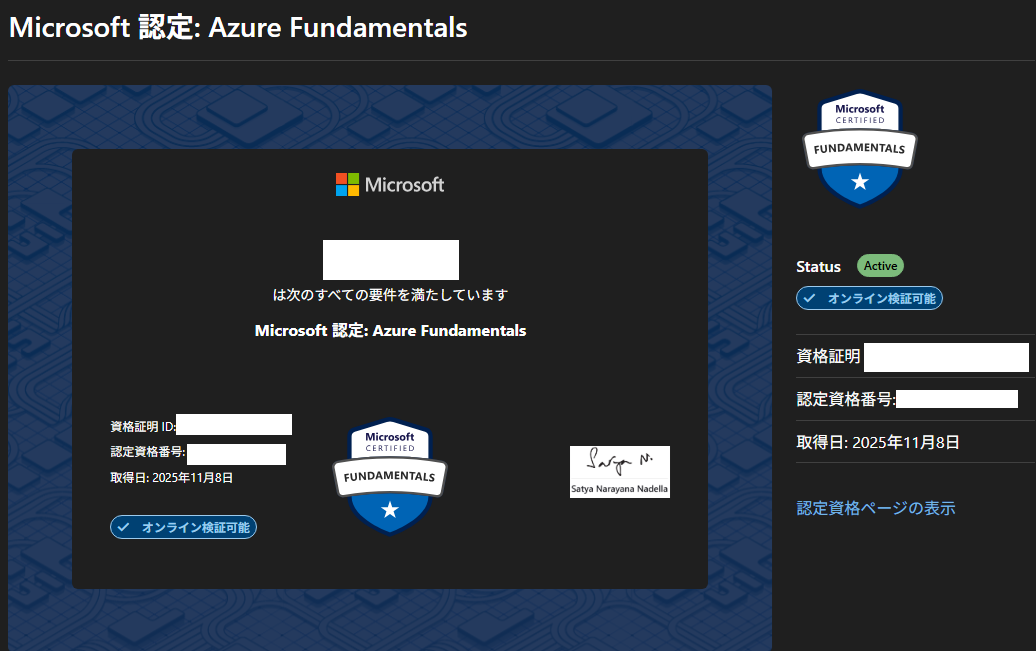
Task: Click the 認定資格番号 label on certificate
Action: click(x=148, y=451)
